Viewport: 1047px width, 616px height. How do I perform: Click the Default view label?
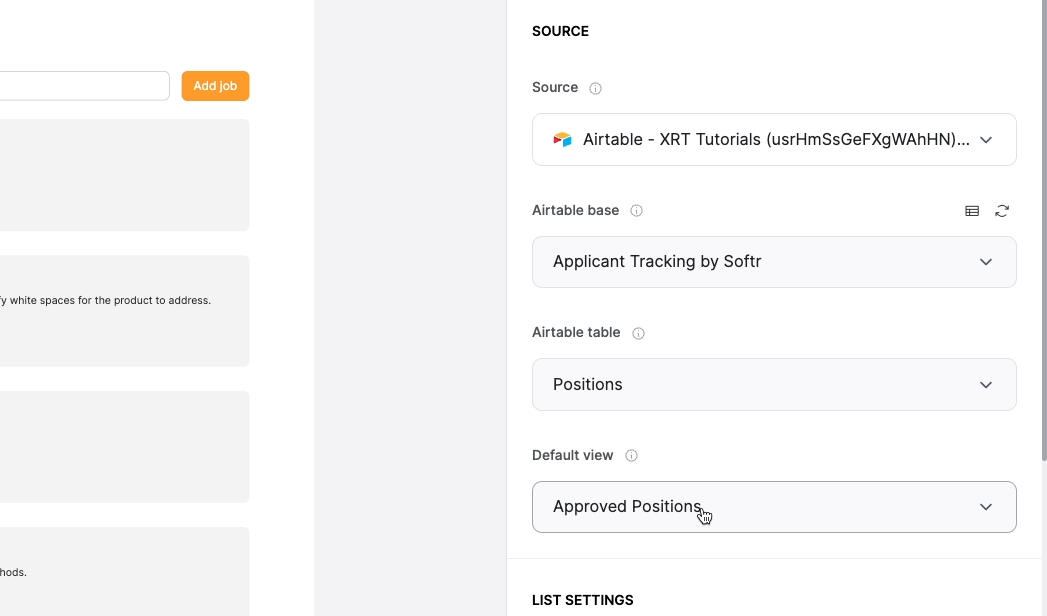(x=572, y=455)
